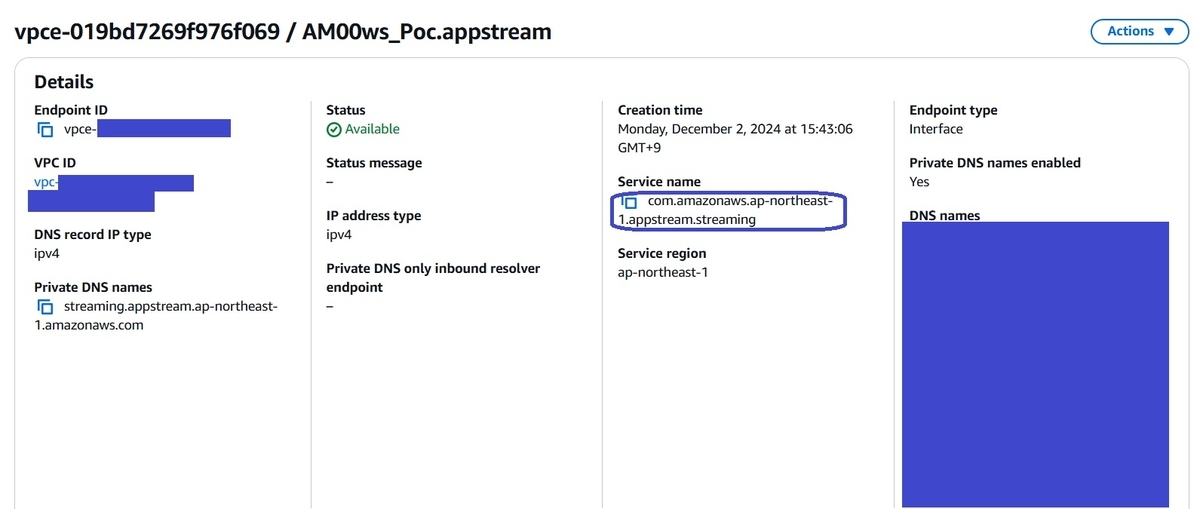Copy the Private DNS names value
Viewport: 1200px width, 509px height.
pyautogui.click(x=45, y=306)
